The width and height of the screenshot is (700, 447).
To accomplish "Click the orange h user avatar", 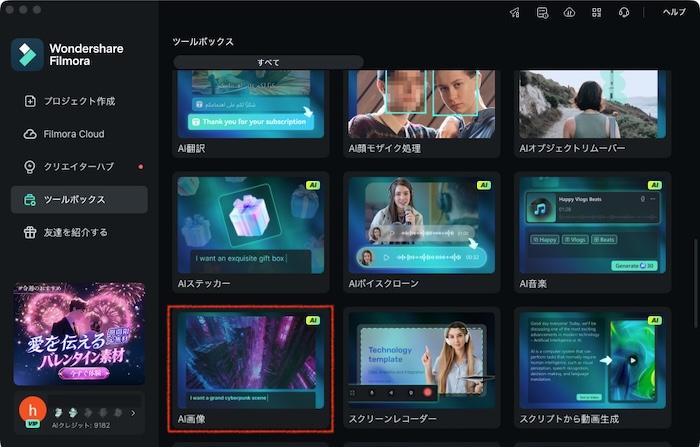I will click(32, 410).
